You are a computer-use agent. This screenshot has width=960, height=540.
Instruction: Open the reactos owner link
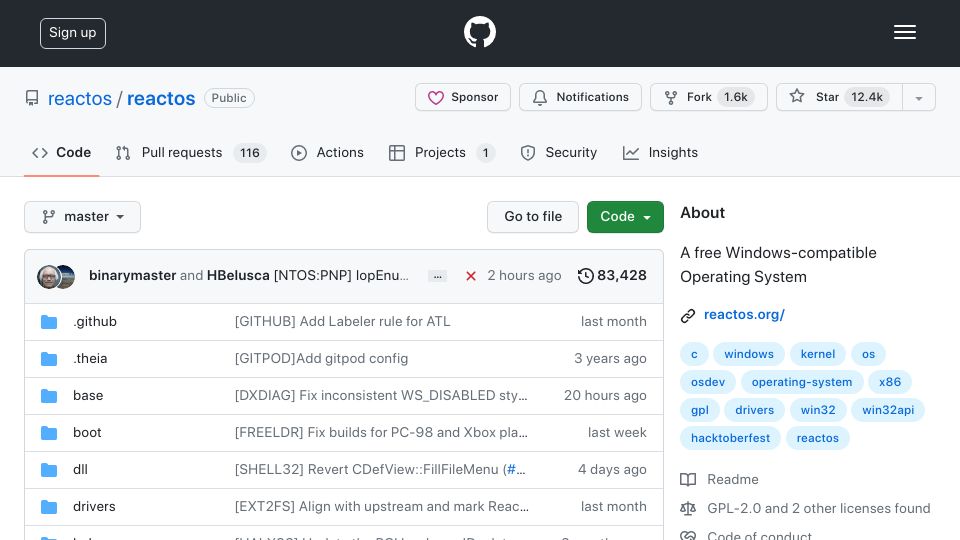pos(80,99)
